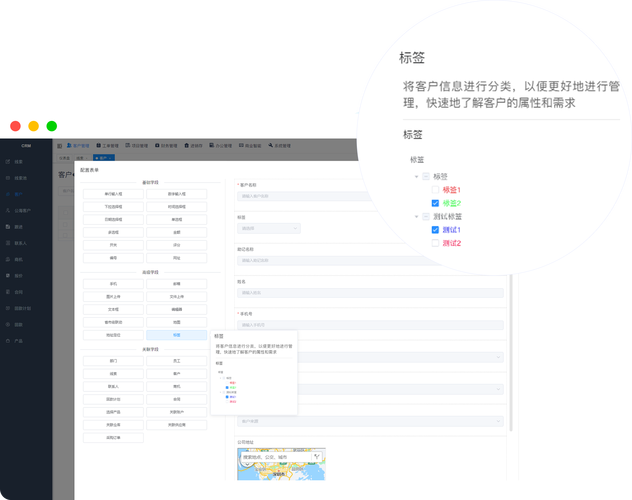This screenshot has width=632, height=500.
Task: Click the 跟进 sidebar icon
Action: pos(8,227)
